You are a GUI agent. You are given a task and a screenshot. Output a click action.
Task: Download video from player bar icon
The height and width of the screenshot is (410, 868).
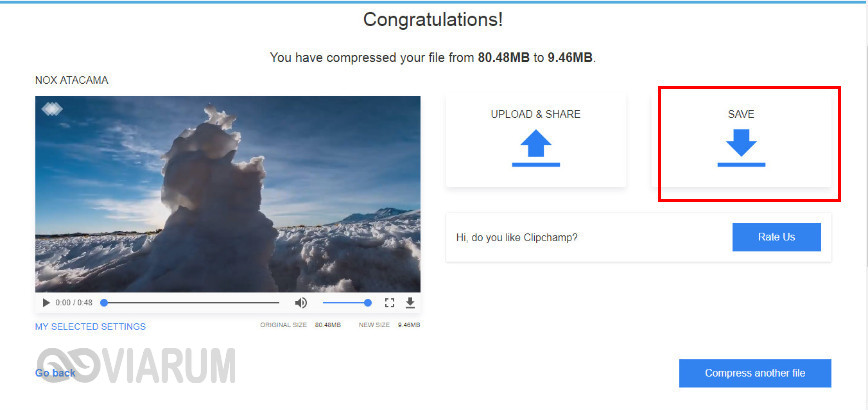click(410, 303)
